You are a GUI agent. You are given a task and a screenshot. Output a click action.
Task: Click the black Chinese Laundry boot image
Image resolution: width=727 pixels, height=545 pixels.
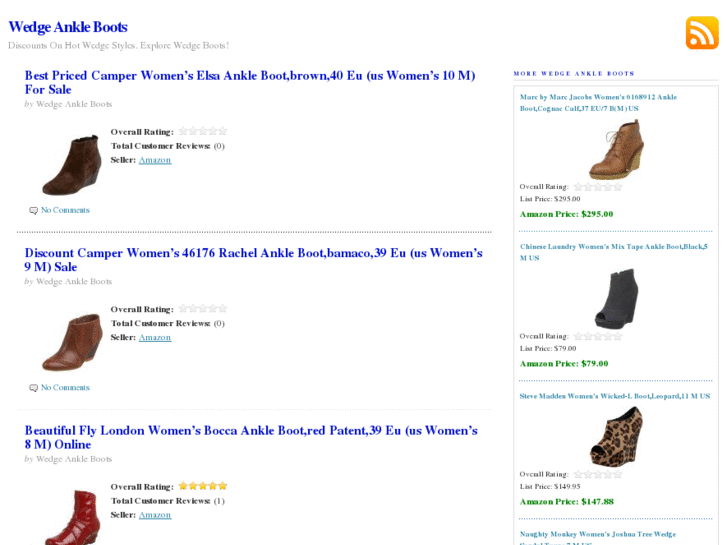click(616, 298)
